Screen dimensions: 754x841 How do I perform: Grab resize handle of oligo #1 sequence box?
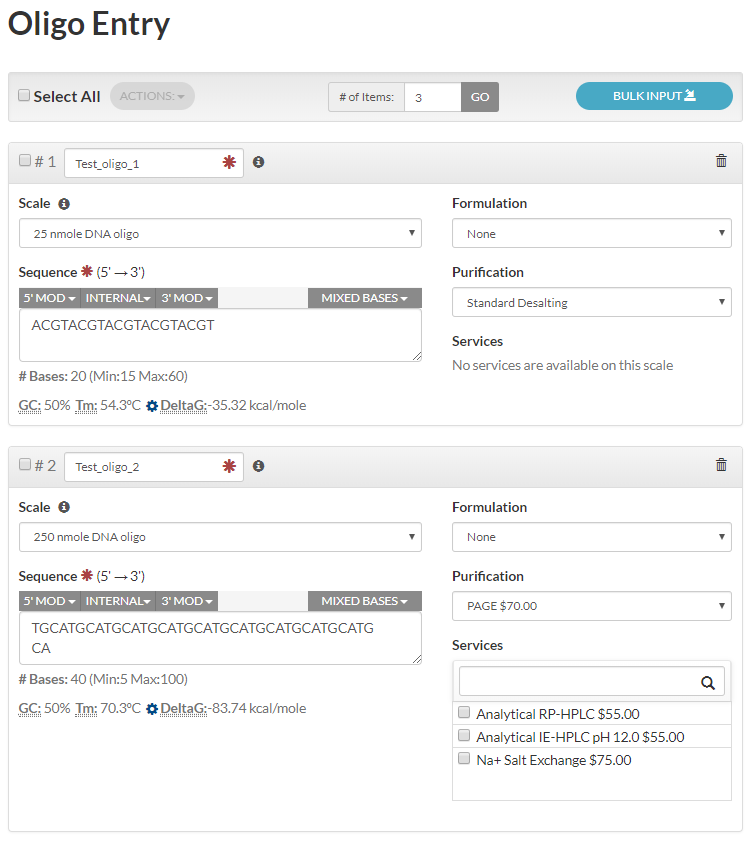click(x=417, y=356)
